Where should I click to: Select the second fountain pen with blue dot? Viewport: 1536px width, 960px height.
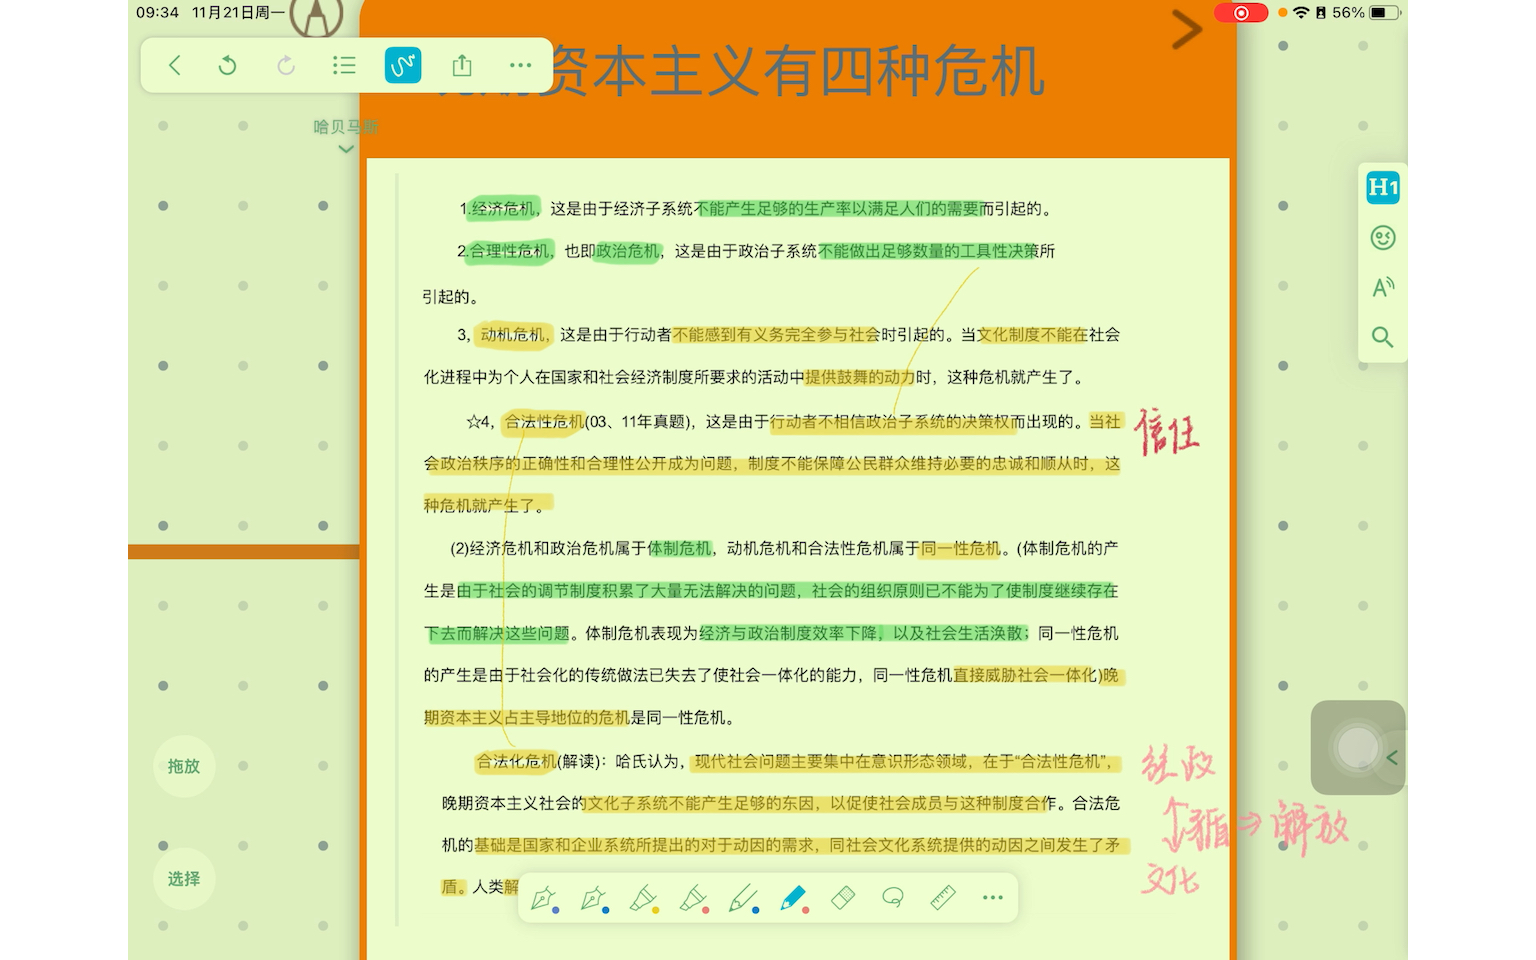coord(594,898)
